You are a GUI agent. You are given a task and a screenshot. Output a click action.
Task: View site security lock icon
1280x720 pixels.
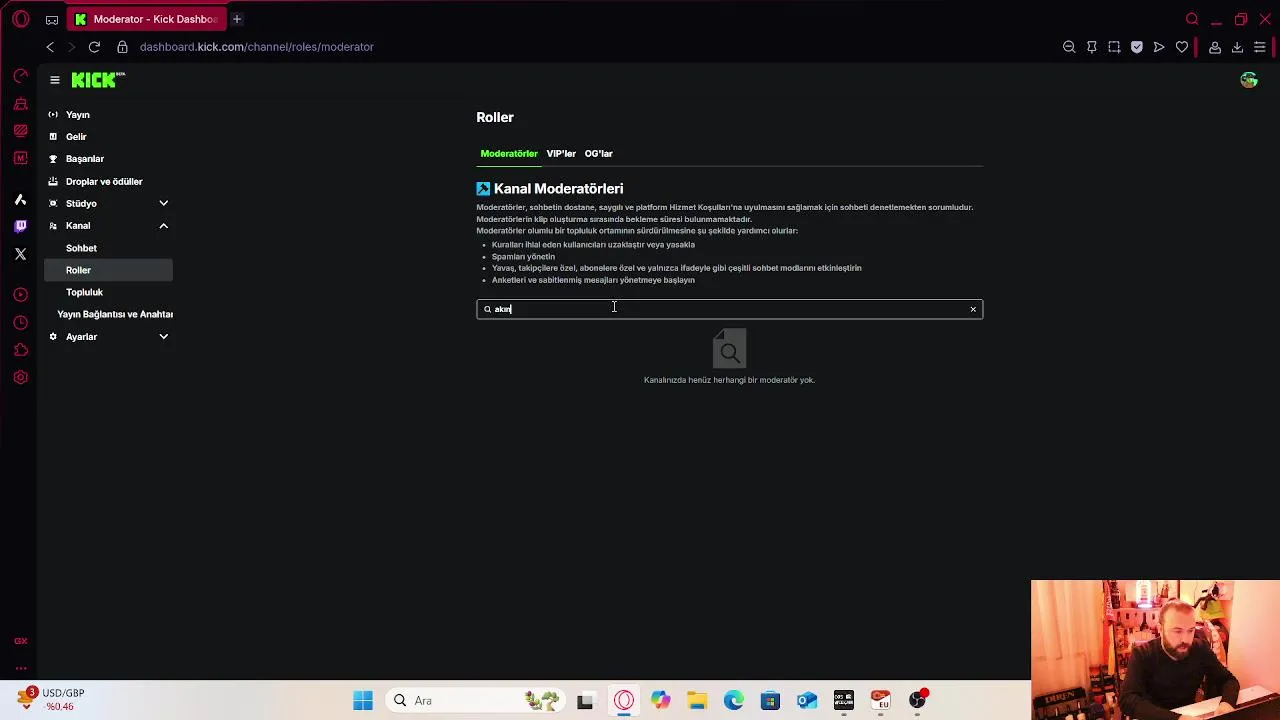tap(122, 47)
